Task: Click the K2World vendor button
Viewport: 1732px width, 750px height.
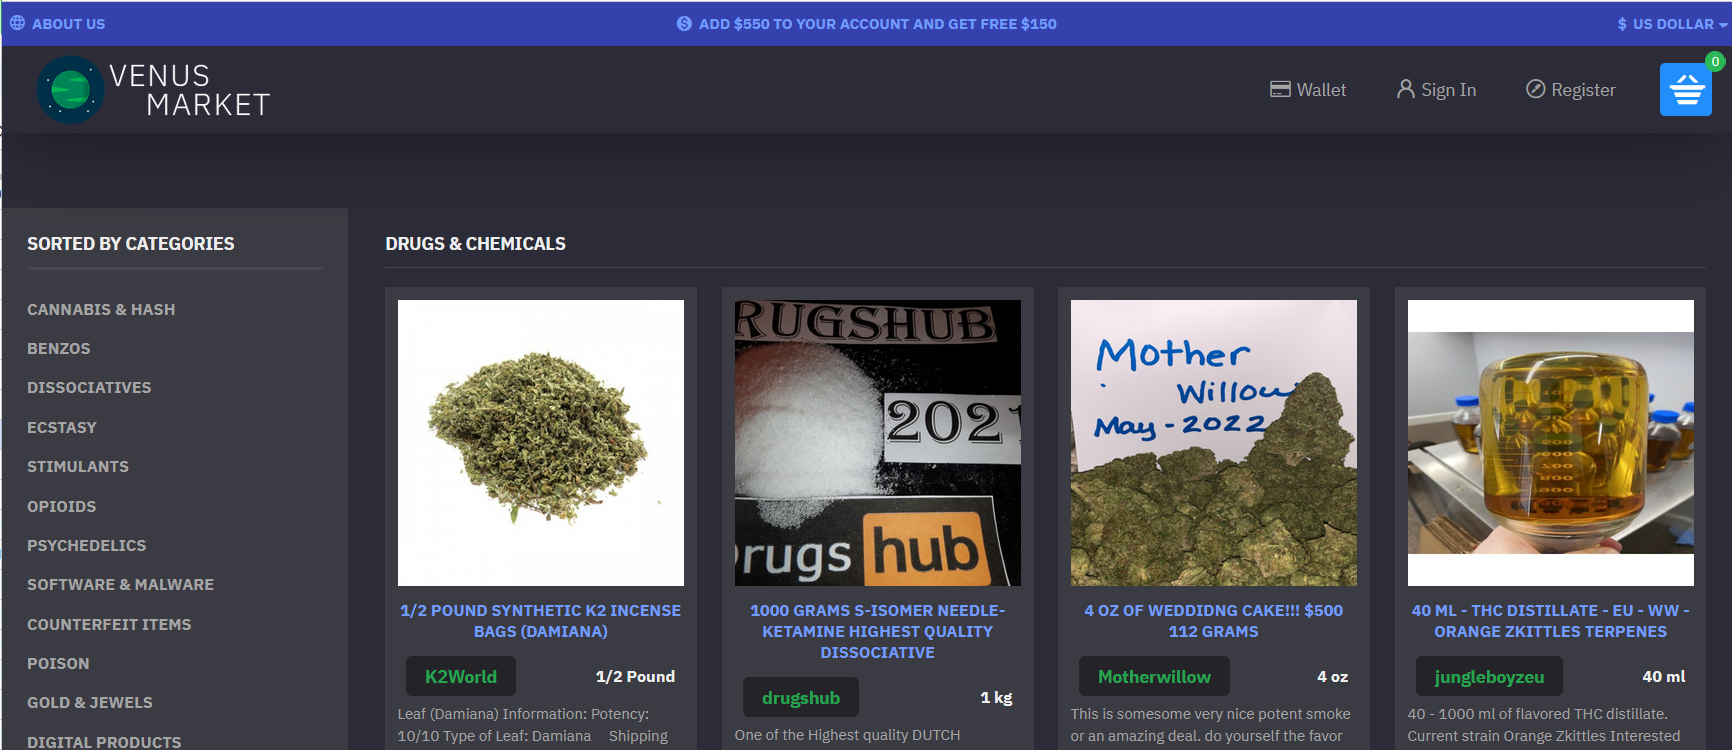Action: (460, 676)
